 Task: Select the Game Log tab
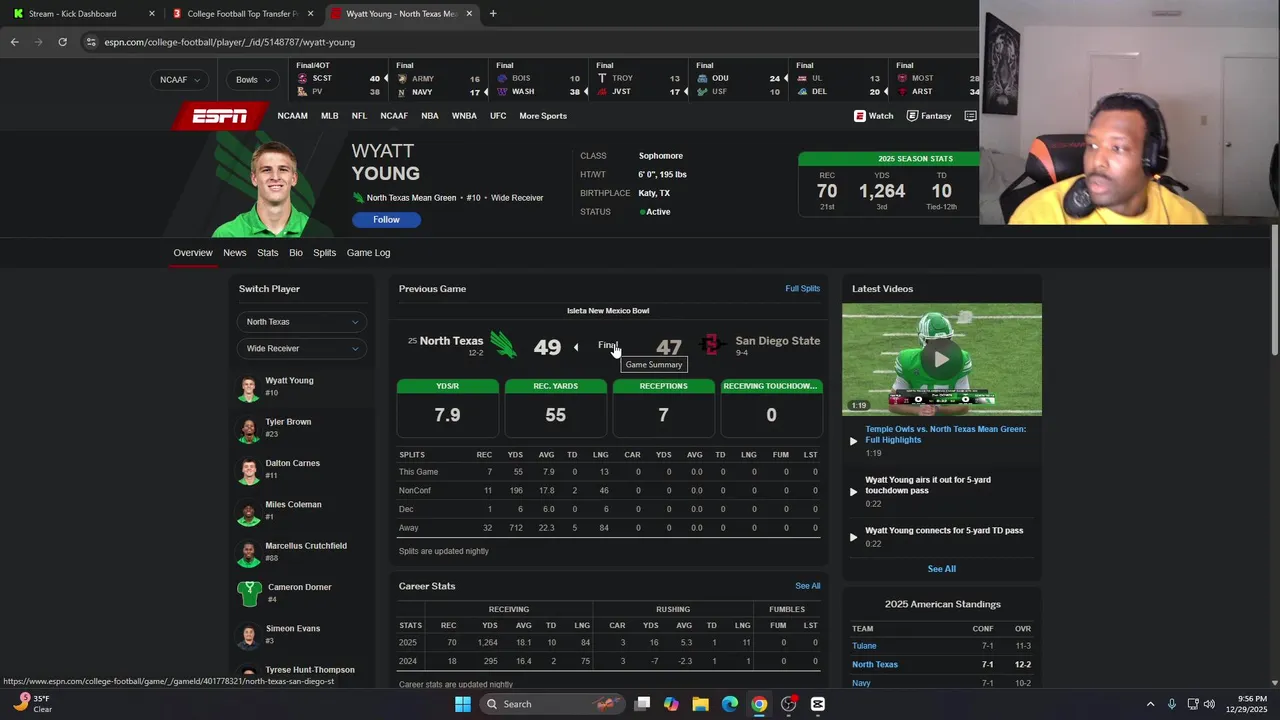tap(368, 253)
